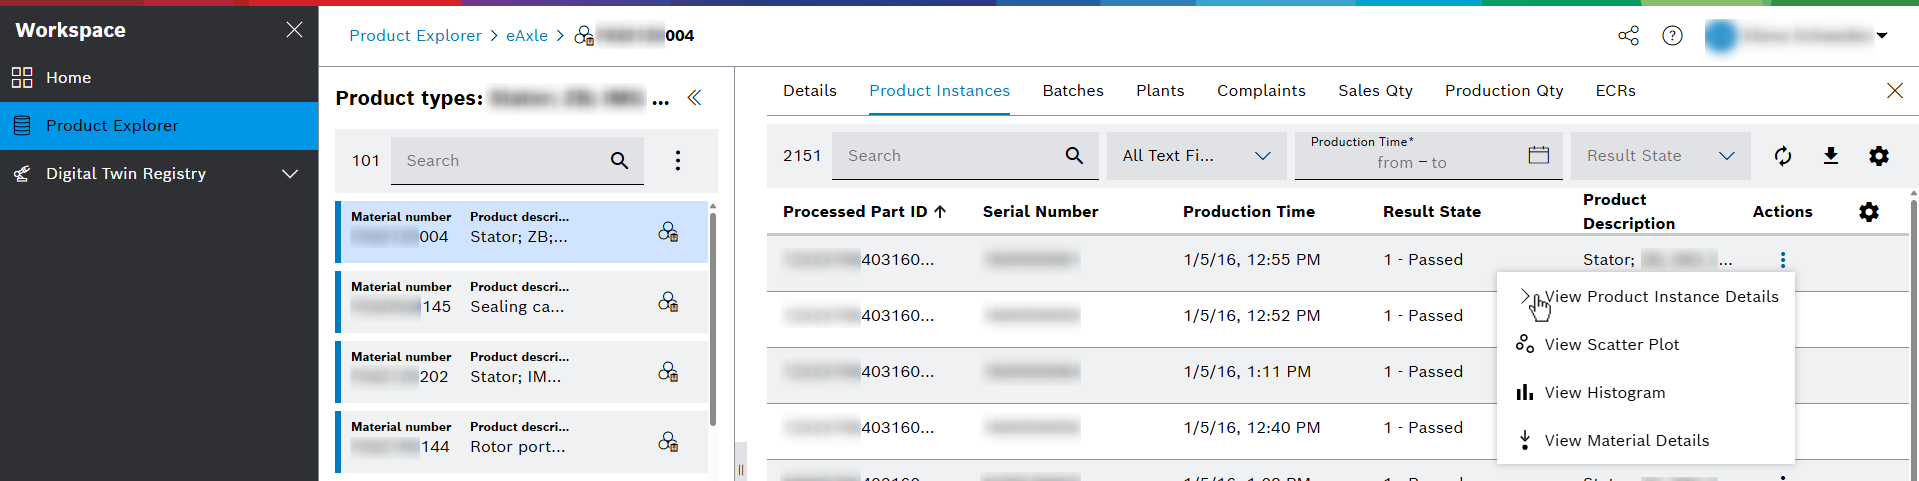The width and height of the screenshot is (1919, 481).
Task: Select Product Explorer in the sidebar
Action: pos(159,125)
